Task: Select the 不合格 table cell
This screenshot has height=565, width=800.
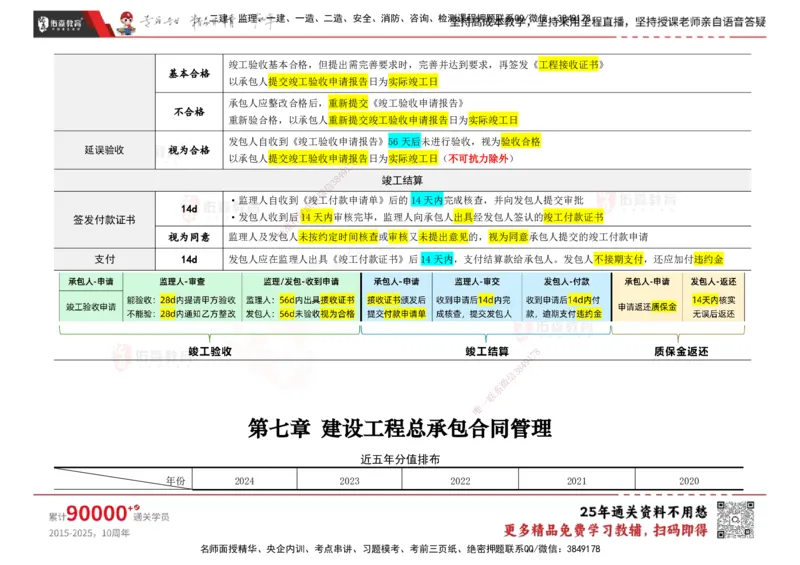Action: tap(189, 111)
